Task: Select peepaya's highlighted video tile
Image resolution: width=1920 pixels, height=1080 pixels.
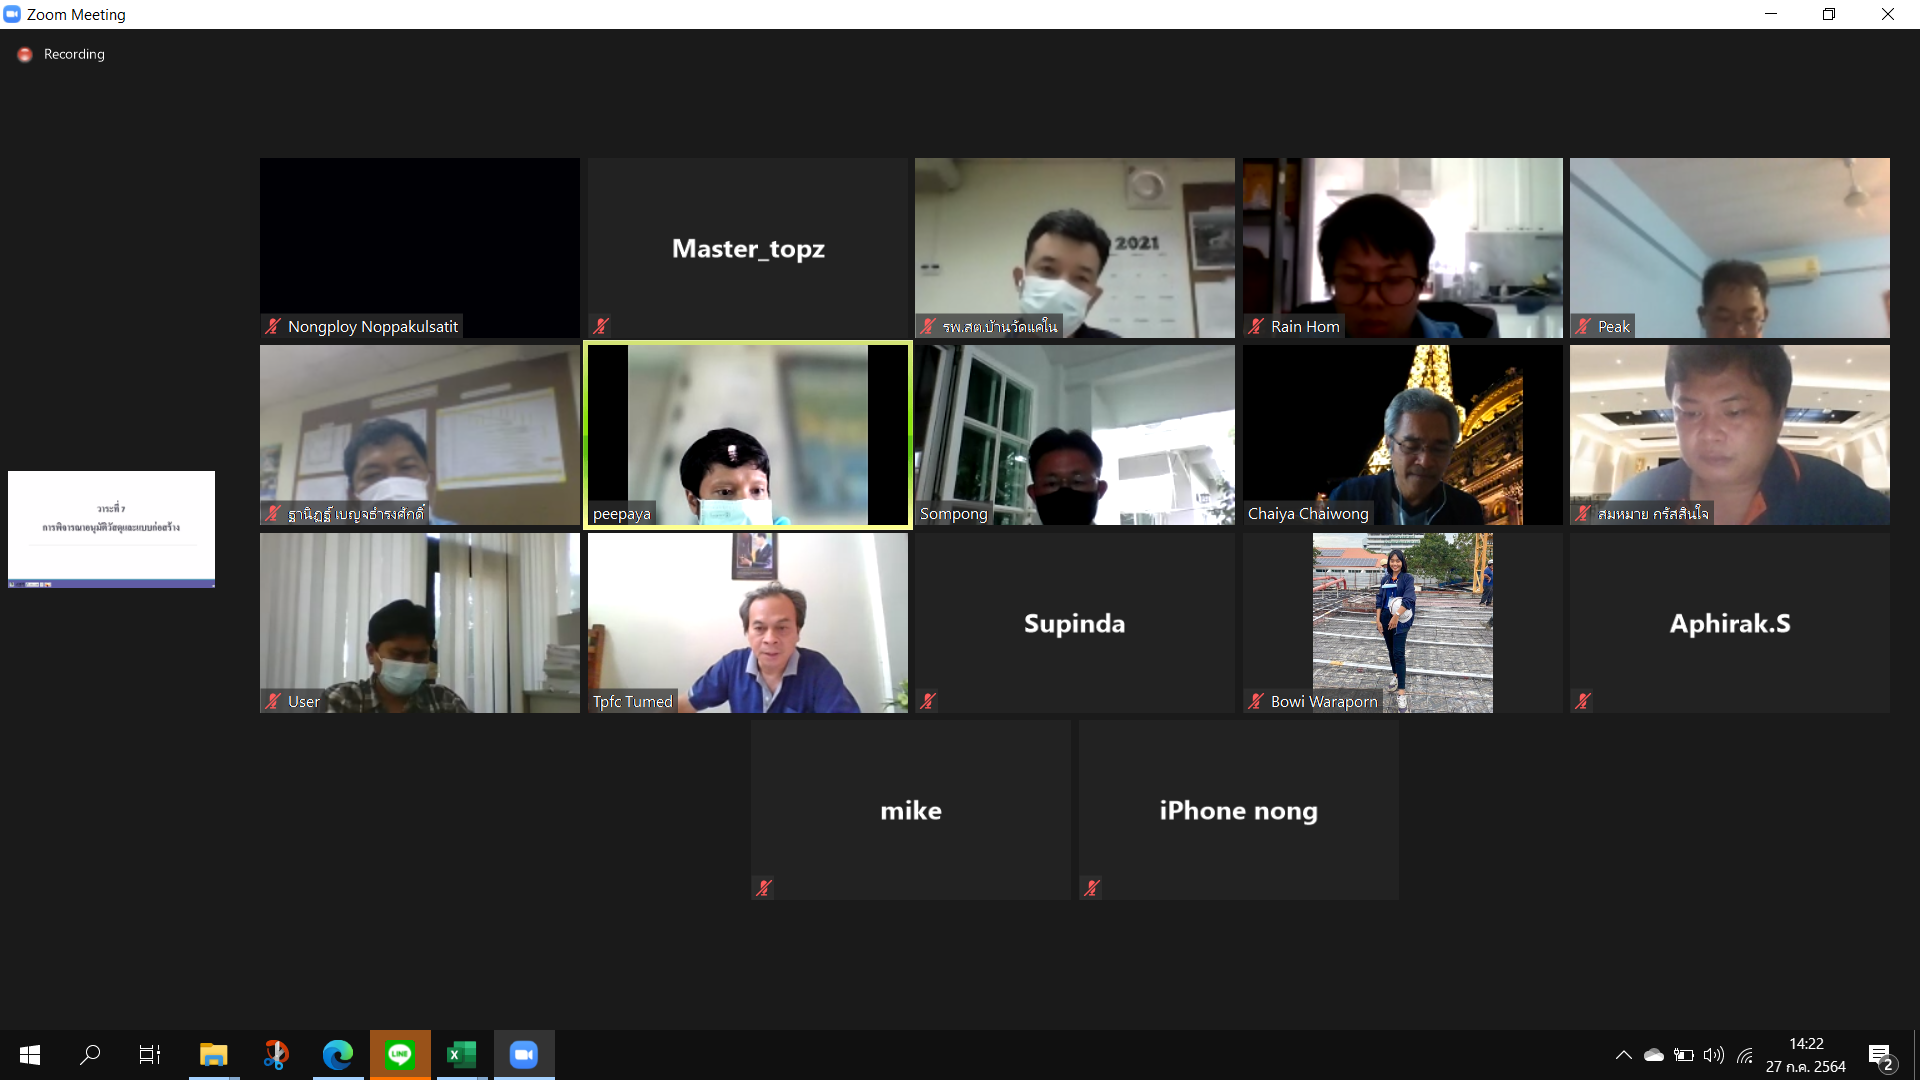Action: (747, 435)
